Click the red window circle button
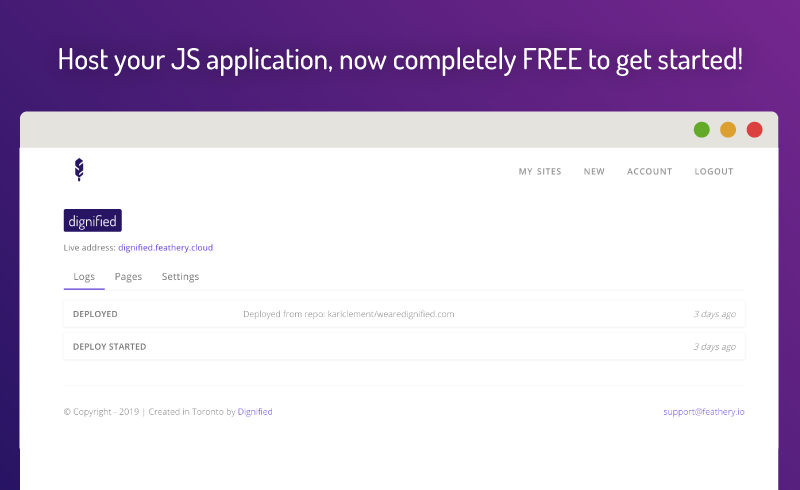 (x=755, y=130)
